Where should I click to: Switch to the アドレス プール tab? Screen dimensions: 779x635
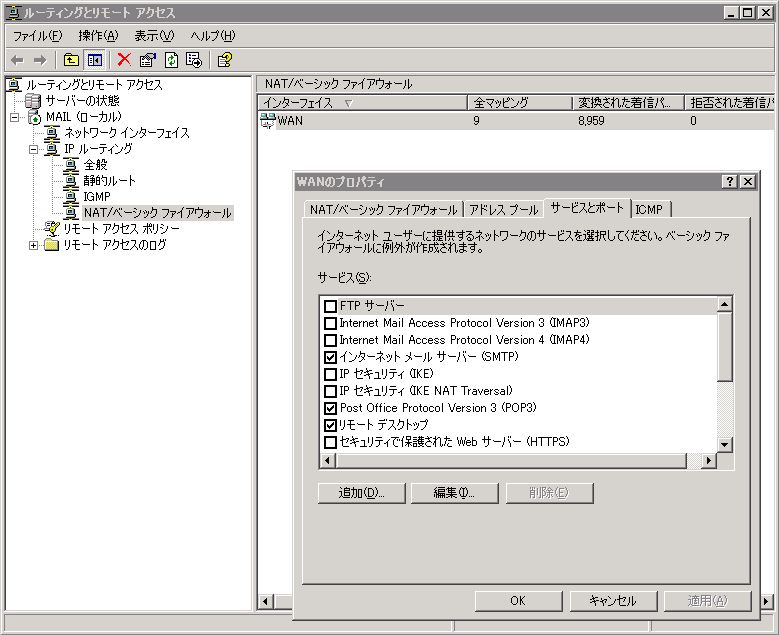(503, 209)
